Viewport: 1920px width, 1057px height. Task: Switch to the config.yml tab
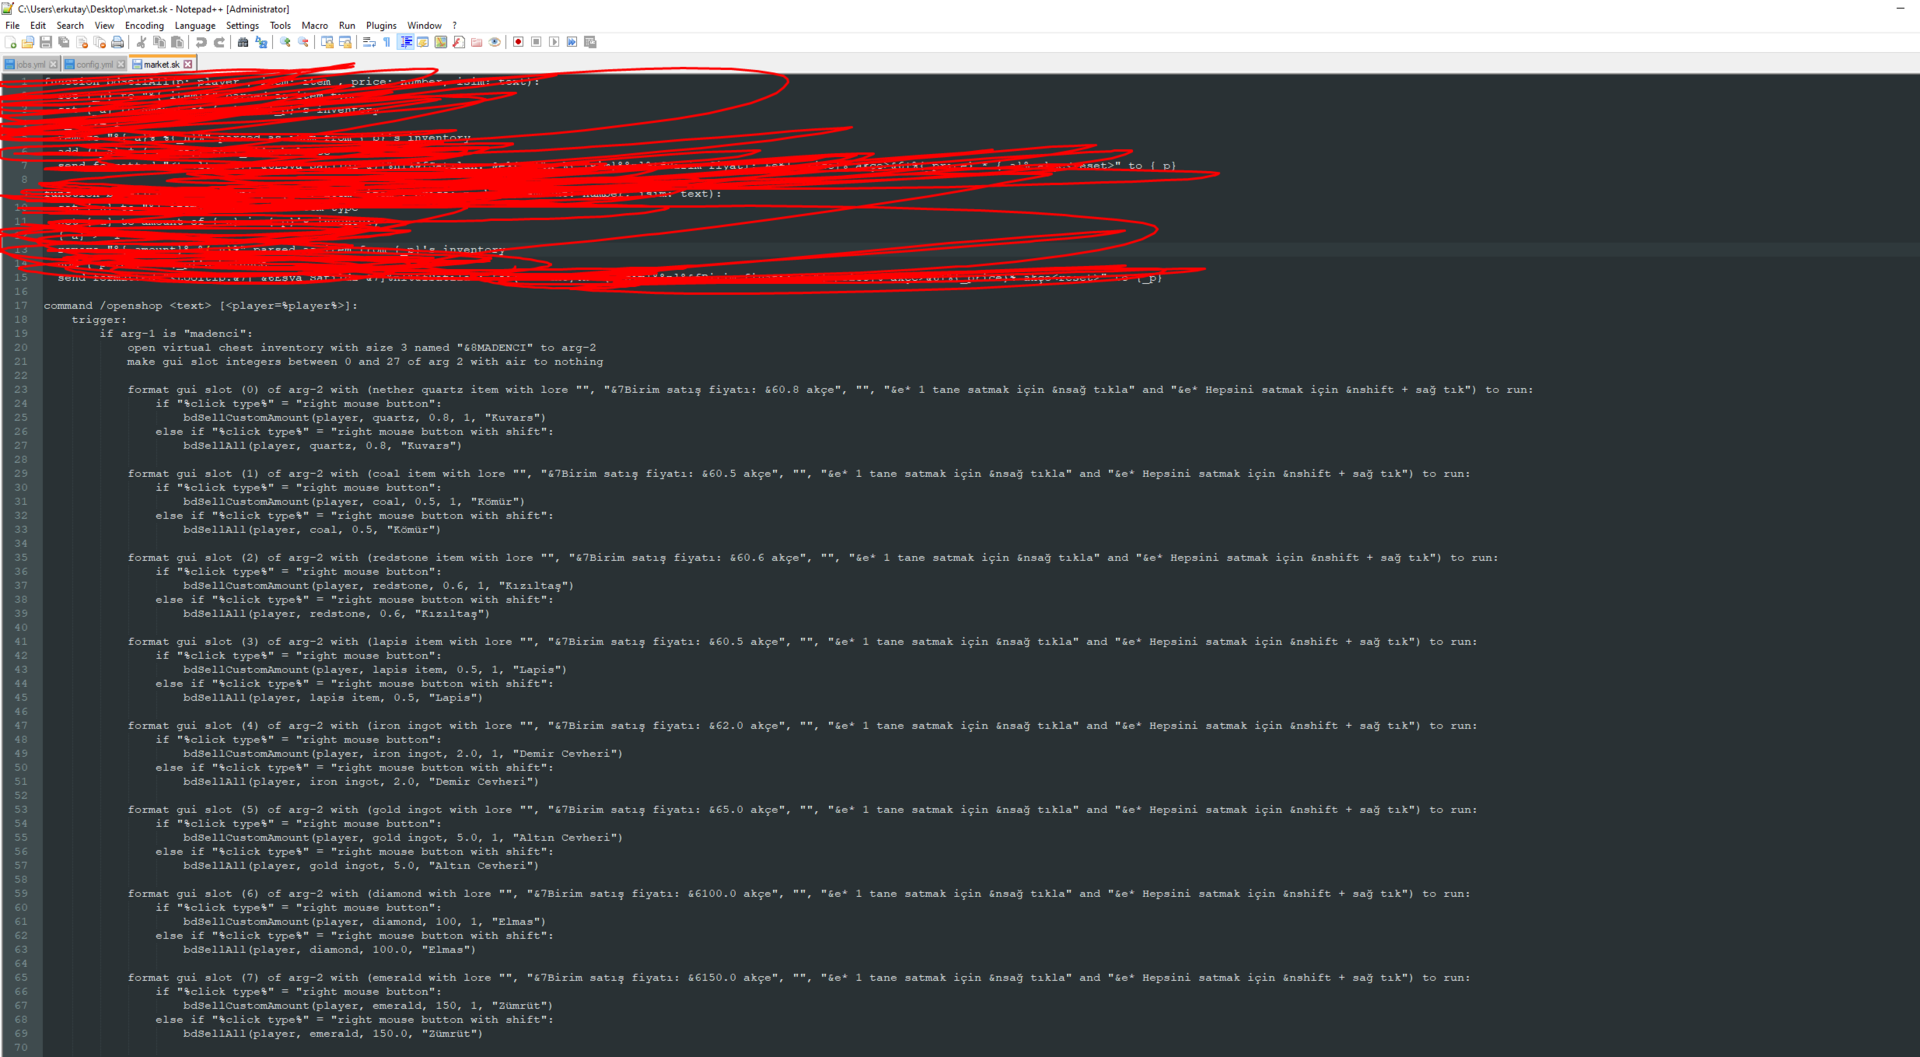click(x=94, y=64)
